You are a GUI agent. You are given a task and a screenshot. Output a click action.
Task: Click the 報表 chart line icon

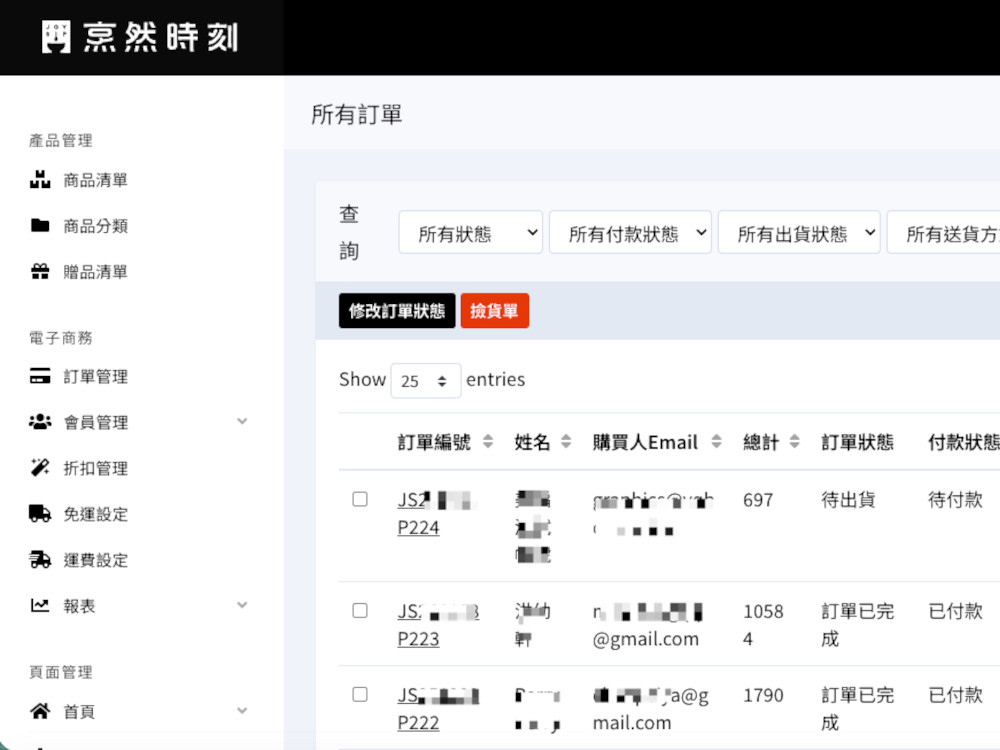(x=40, y=605)
